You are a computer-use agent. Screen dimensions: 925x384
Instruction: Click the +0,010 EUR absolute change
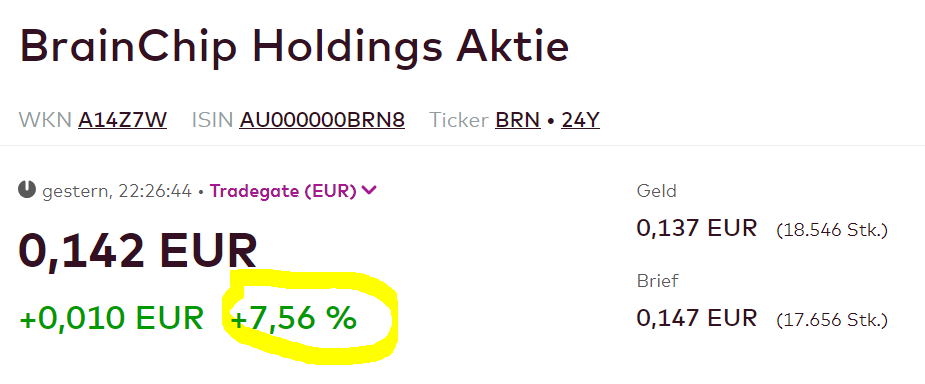tap(111, 319)
